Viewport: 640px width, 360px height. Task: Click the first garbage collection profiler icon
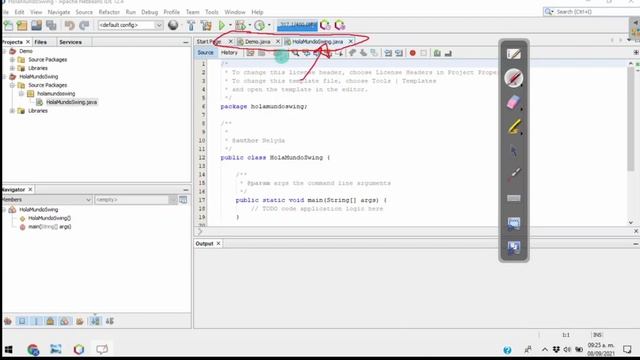(x=325, y=25)
